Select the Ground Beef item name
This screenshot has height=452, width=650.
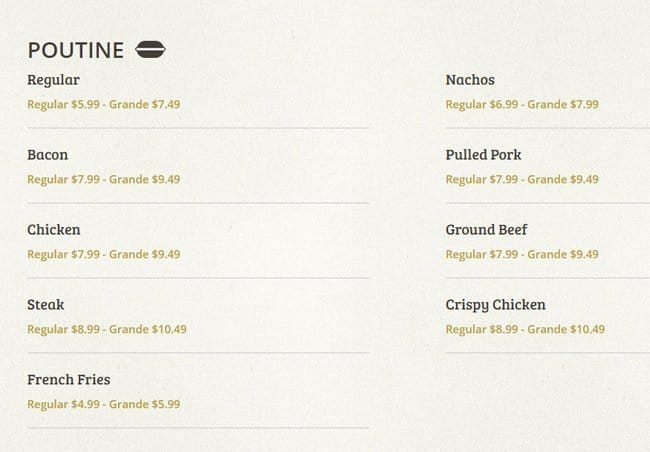click(486, 230)
